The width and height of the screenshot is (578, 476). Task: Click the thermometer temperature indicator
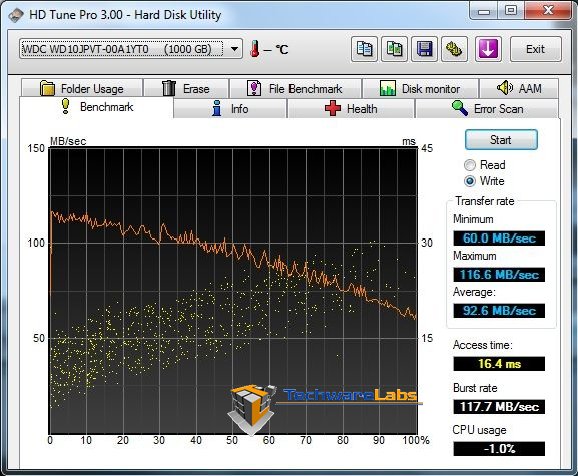pos(254,49)
